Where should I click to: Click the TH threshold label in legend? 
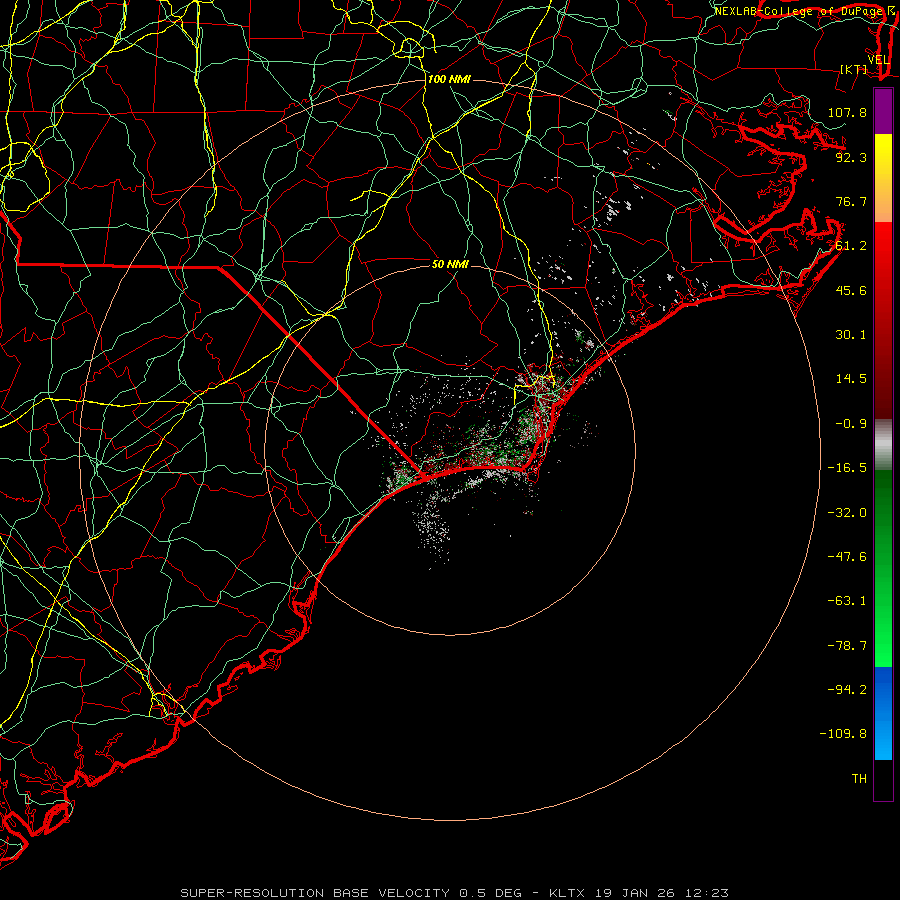pyautogui.click(x=859, y=779)
